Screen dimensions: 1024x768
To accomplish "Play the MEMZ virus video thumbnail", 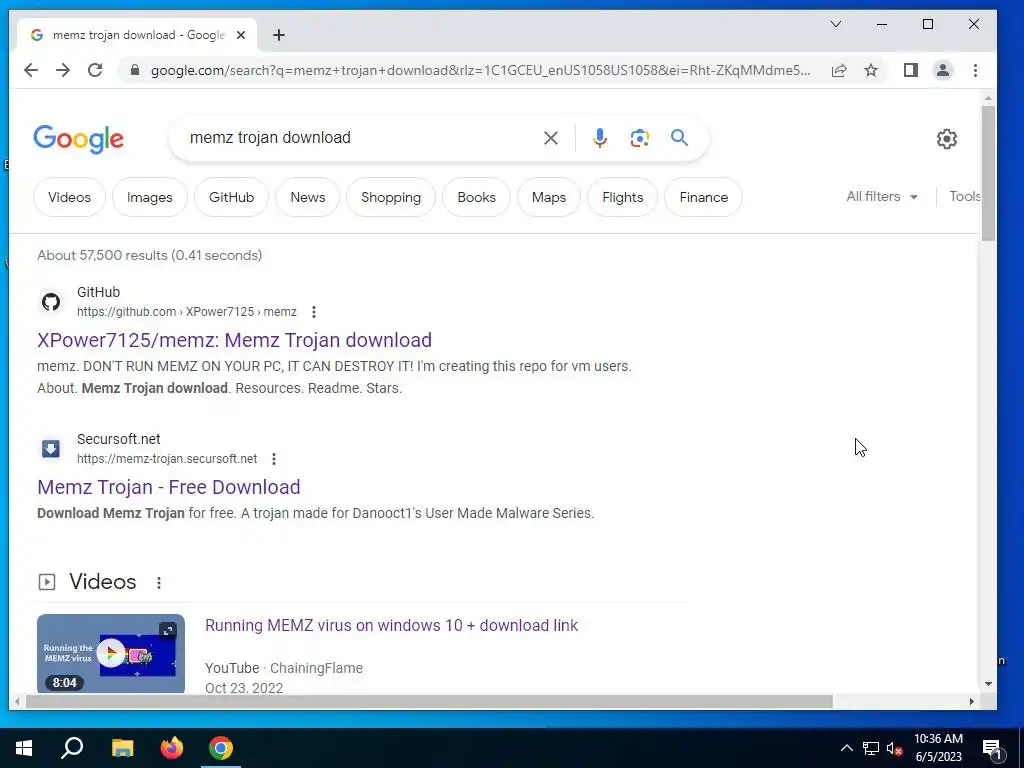I will 111,653.
